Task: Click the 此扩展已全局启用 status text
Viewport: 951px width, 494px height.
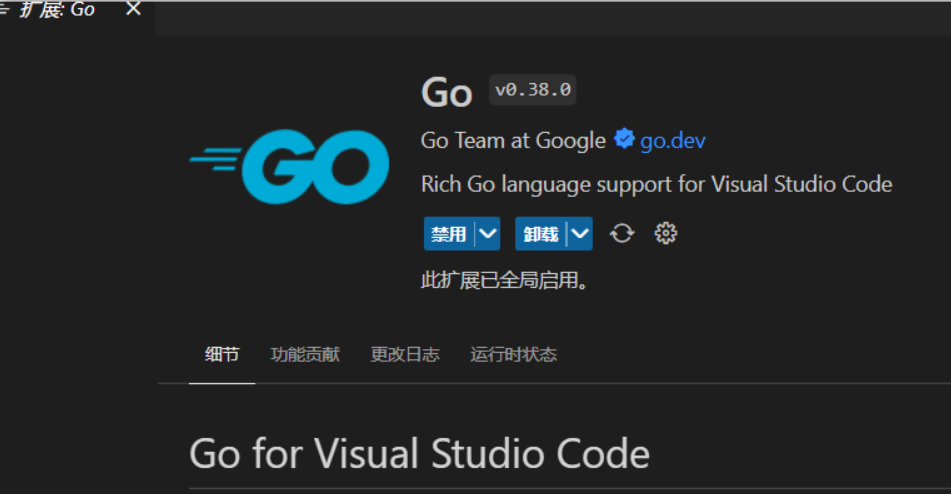Action: coord(505,281)
